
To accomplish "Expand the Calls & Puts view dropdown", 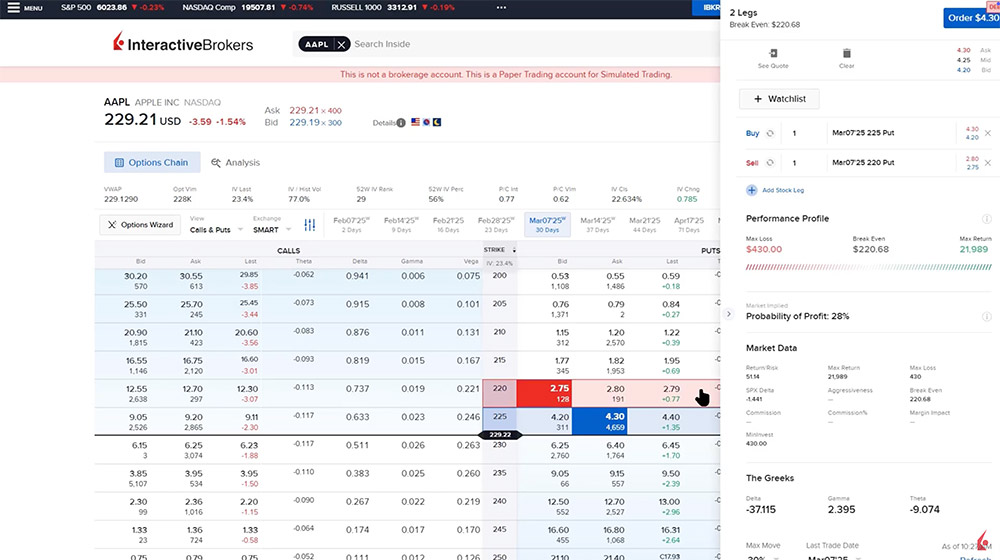I will 216,230.
